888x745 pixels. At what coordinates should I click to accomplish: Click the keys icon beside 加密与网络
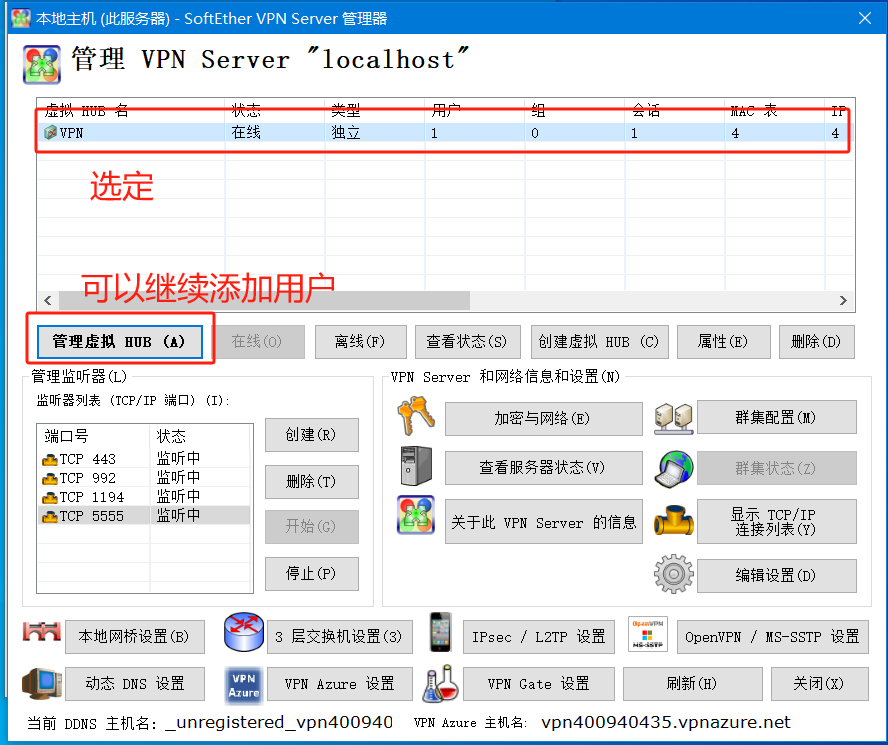[416, 416]
